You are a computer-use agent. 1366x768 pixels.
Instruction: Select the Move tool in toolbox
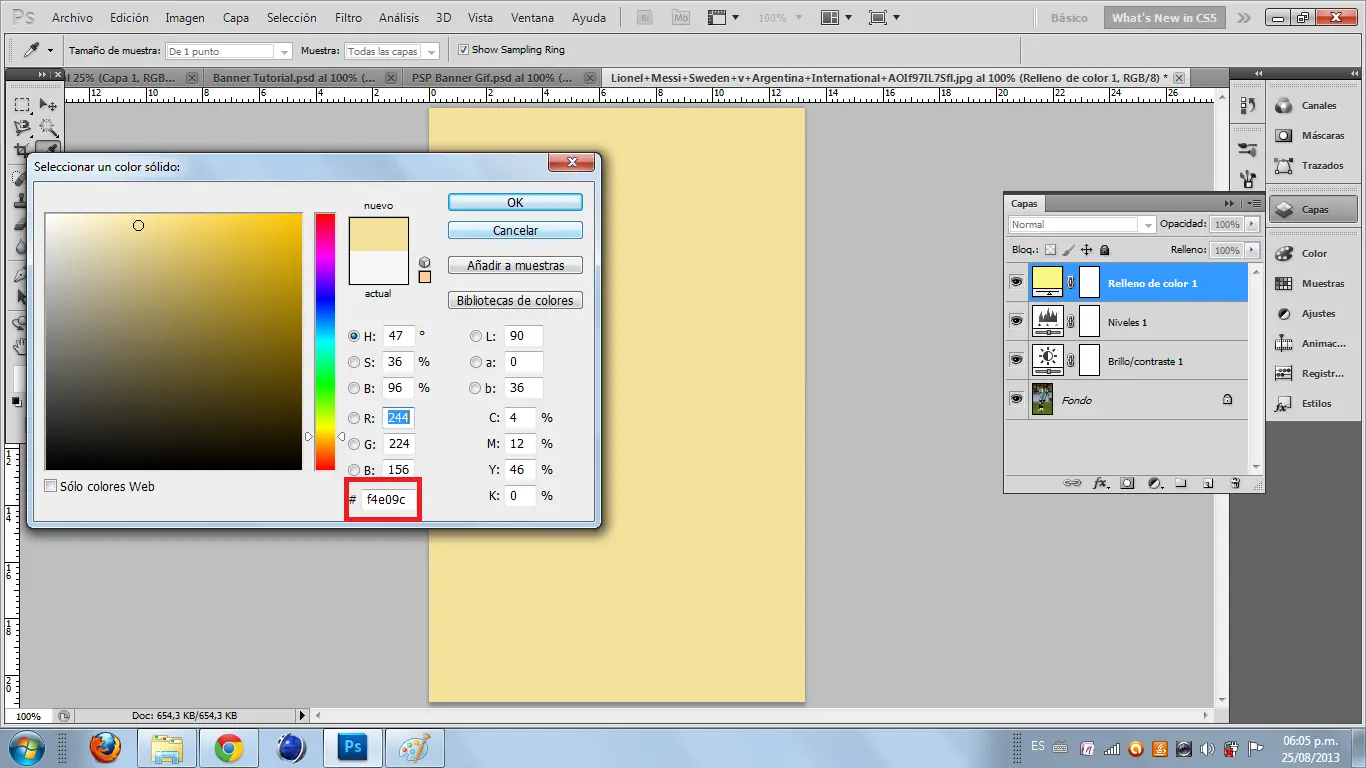(47, 105)
